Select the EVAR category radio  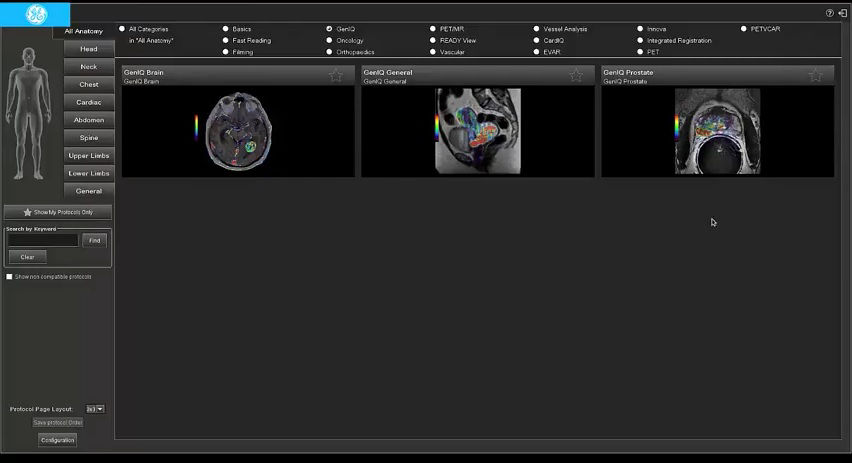[x=536, y=52]
